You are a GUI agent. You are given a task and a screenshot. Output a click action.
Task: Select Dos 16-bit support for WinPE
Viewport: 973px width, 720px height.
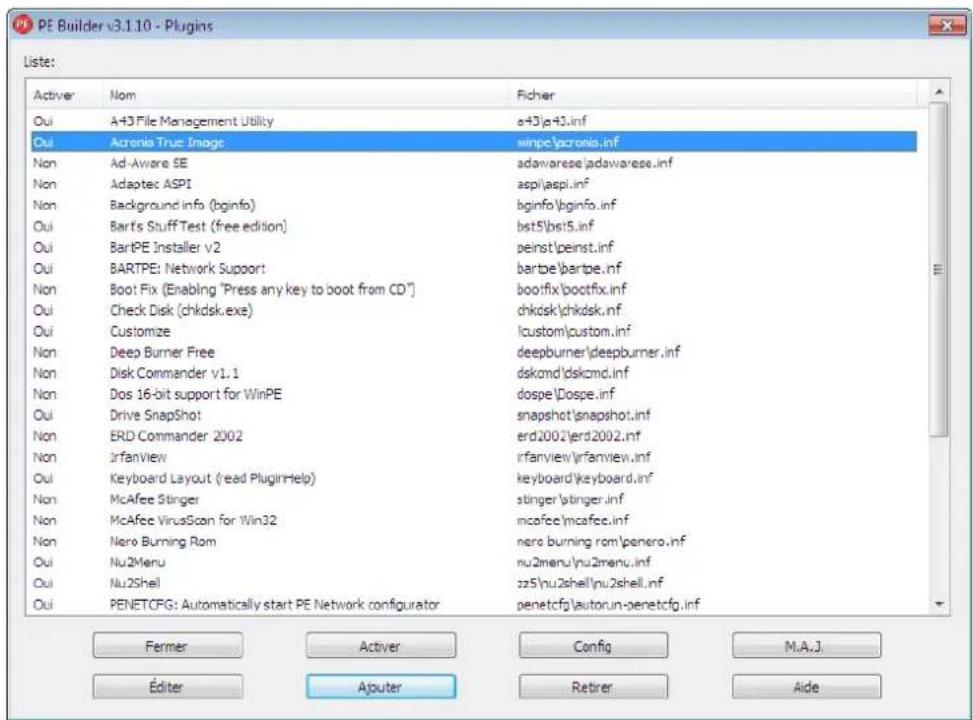coord(473,394)
